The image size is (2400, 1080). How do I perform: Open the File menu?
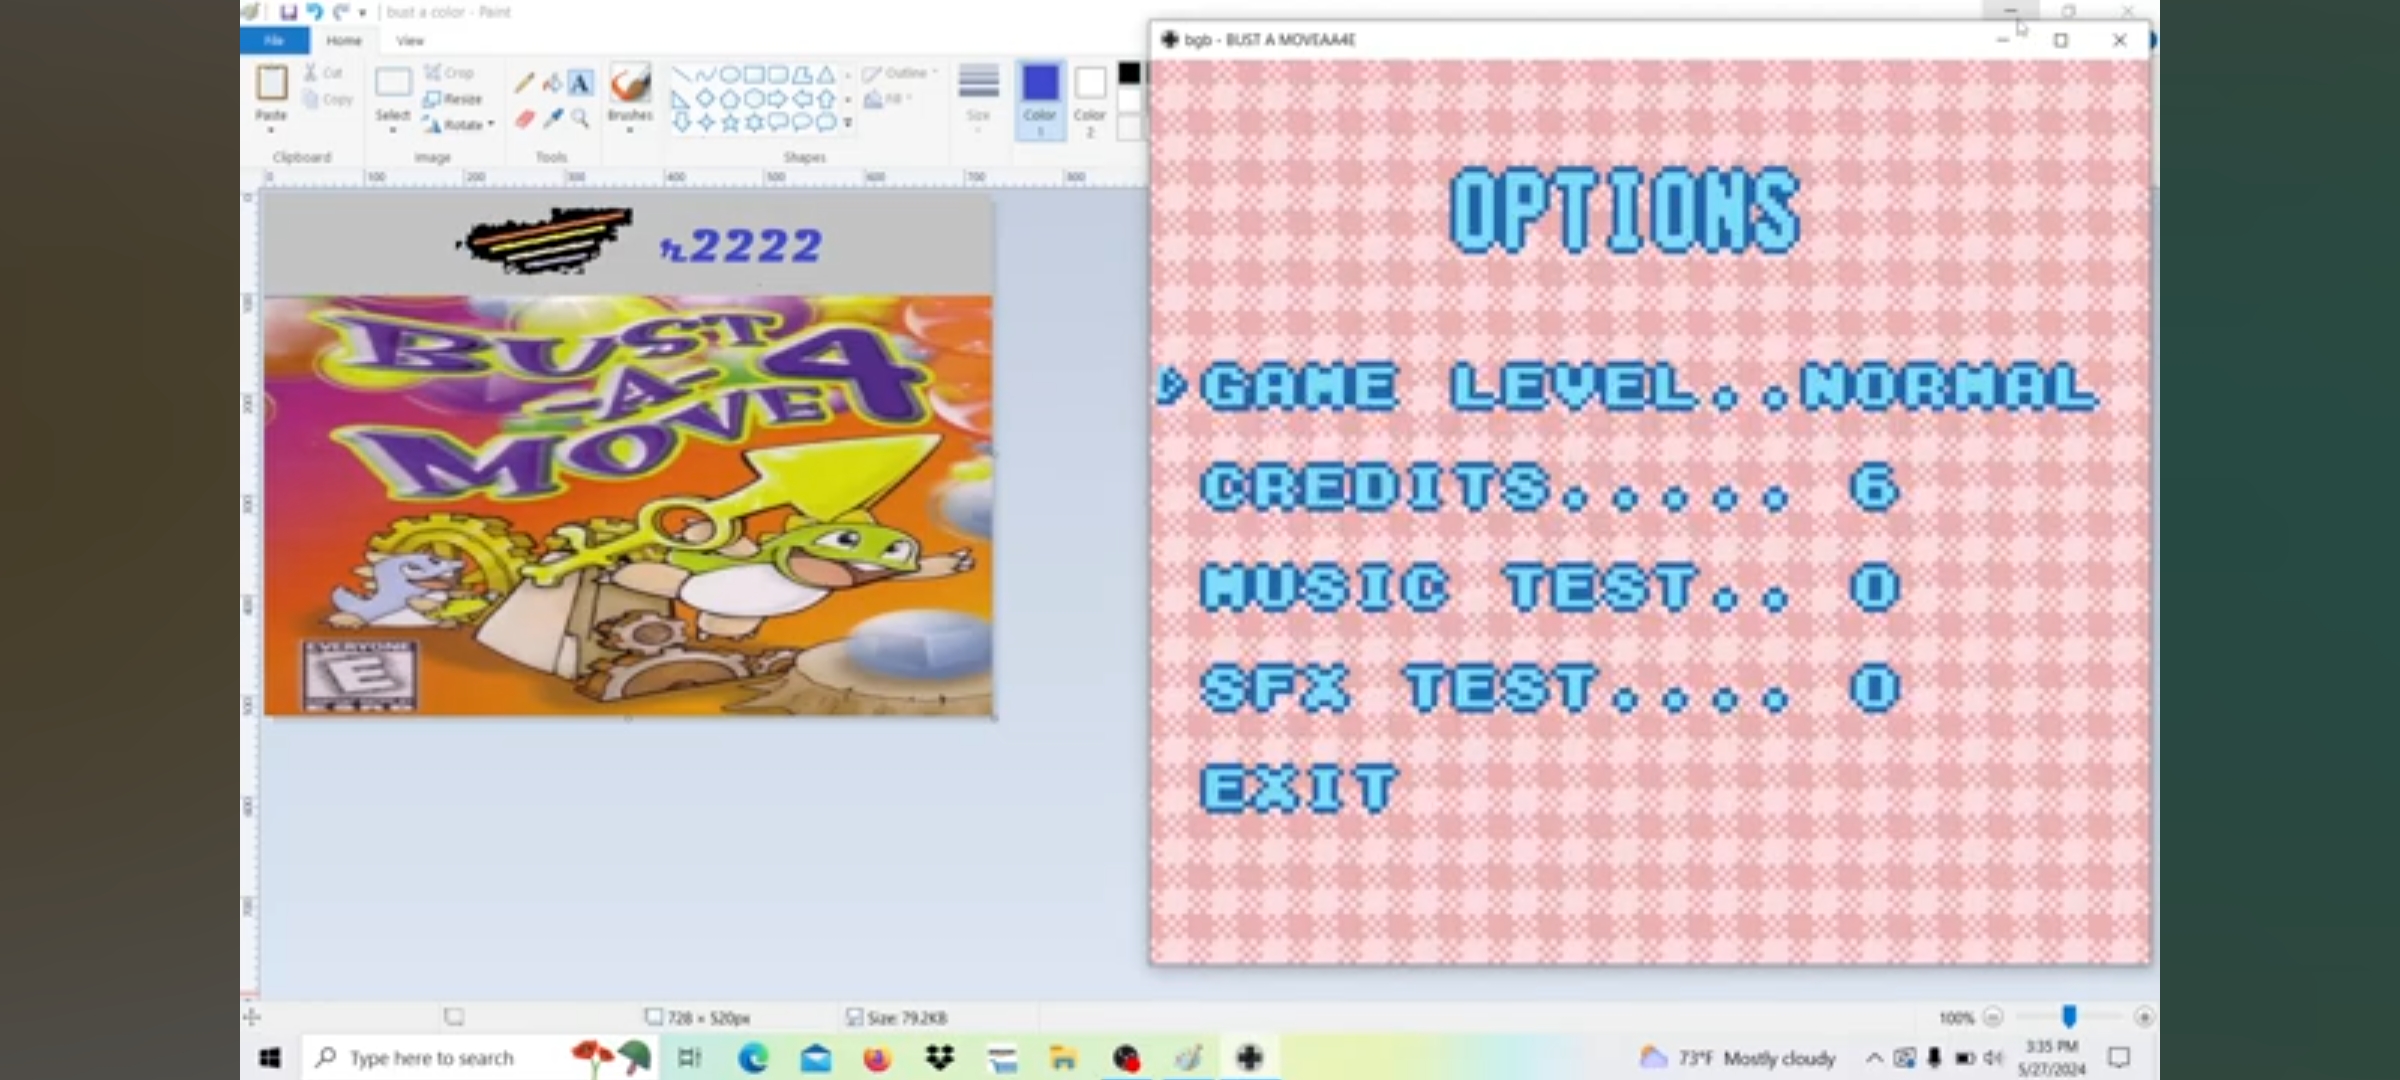(274, 41)
